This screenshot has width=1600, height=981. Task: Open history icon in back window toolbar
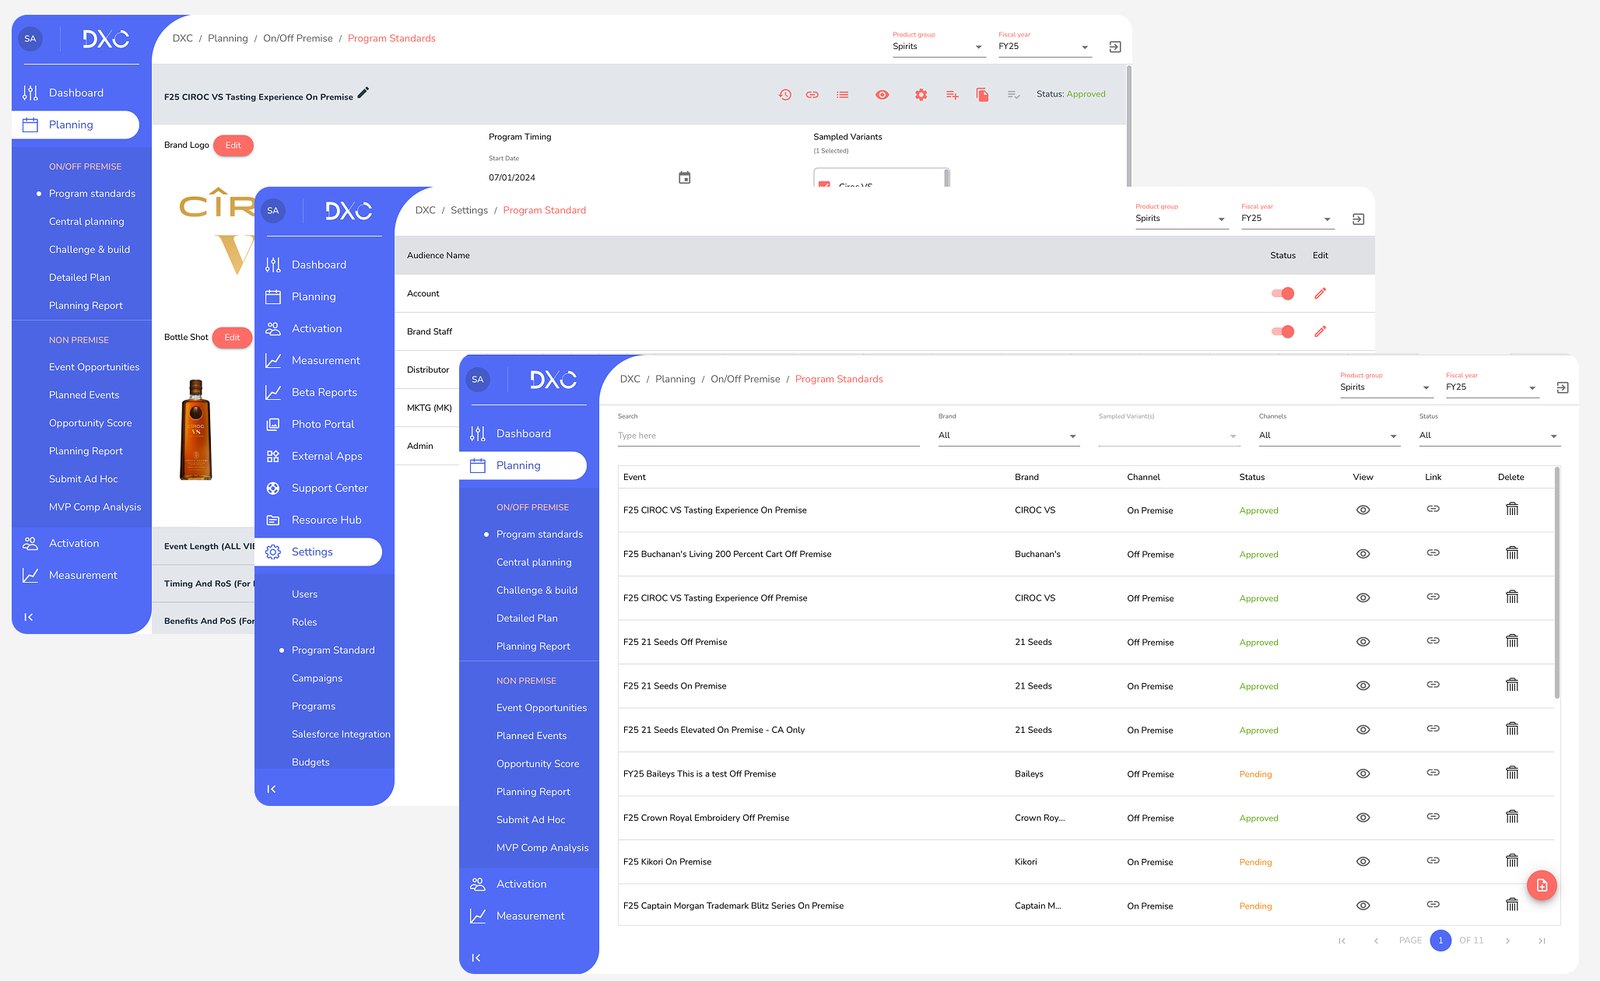pos(785,95)
